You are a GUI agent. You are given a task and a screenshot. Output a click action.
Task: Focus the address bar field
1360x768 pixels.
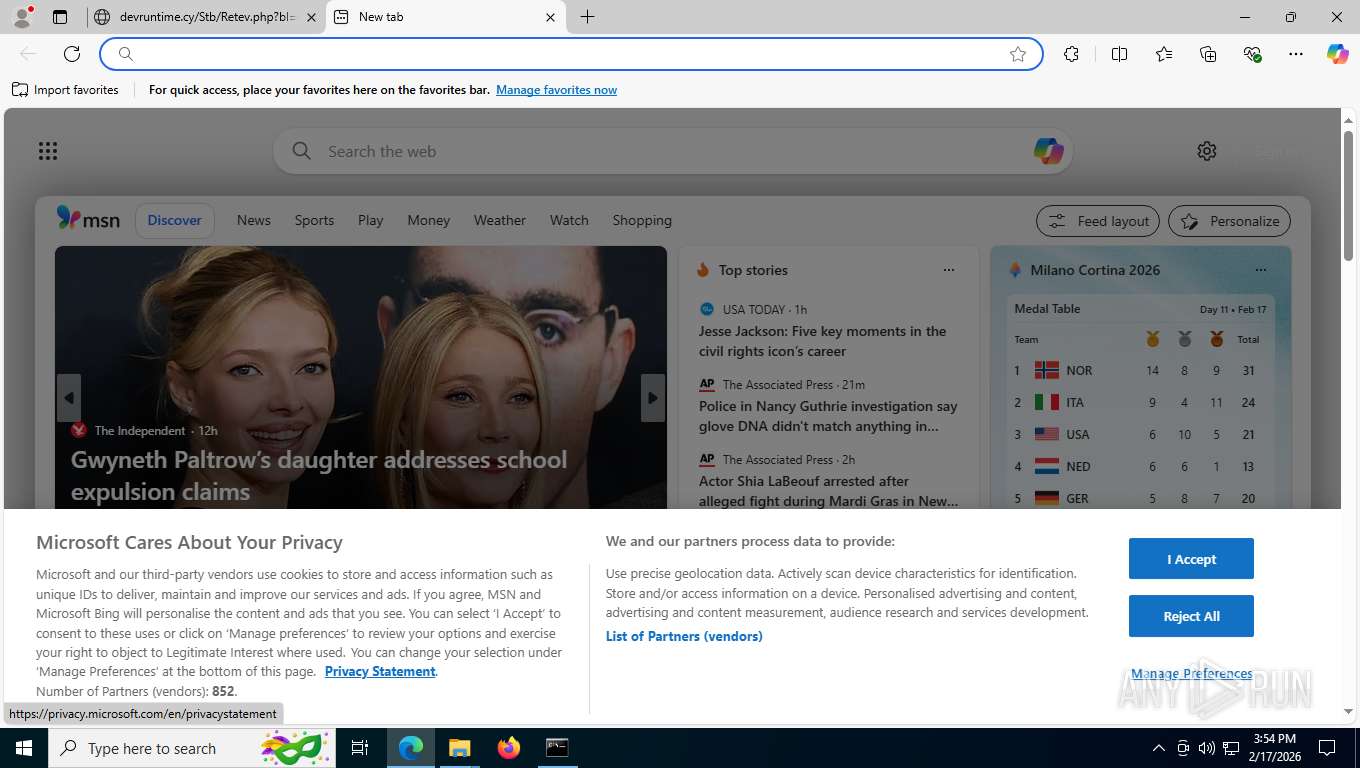pyautogui.click(x=571, y=54)
